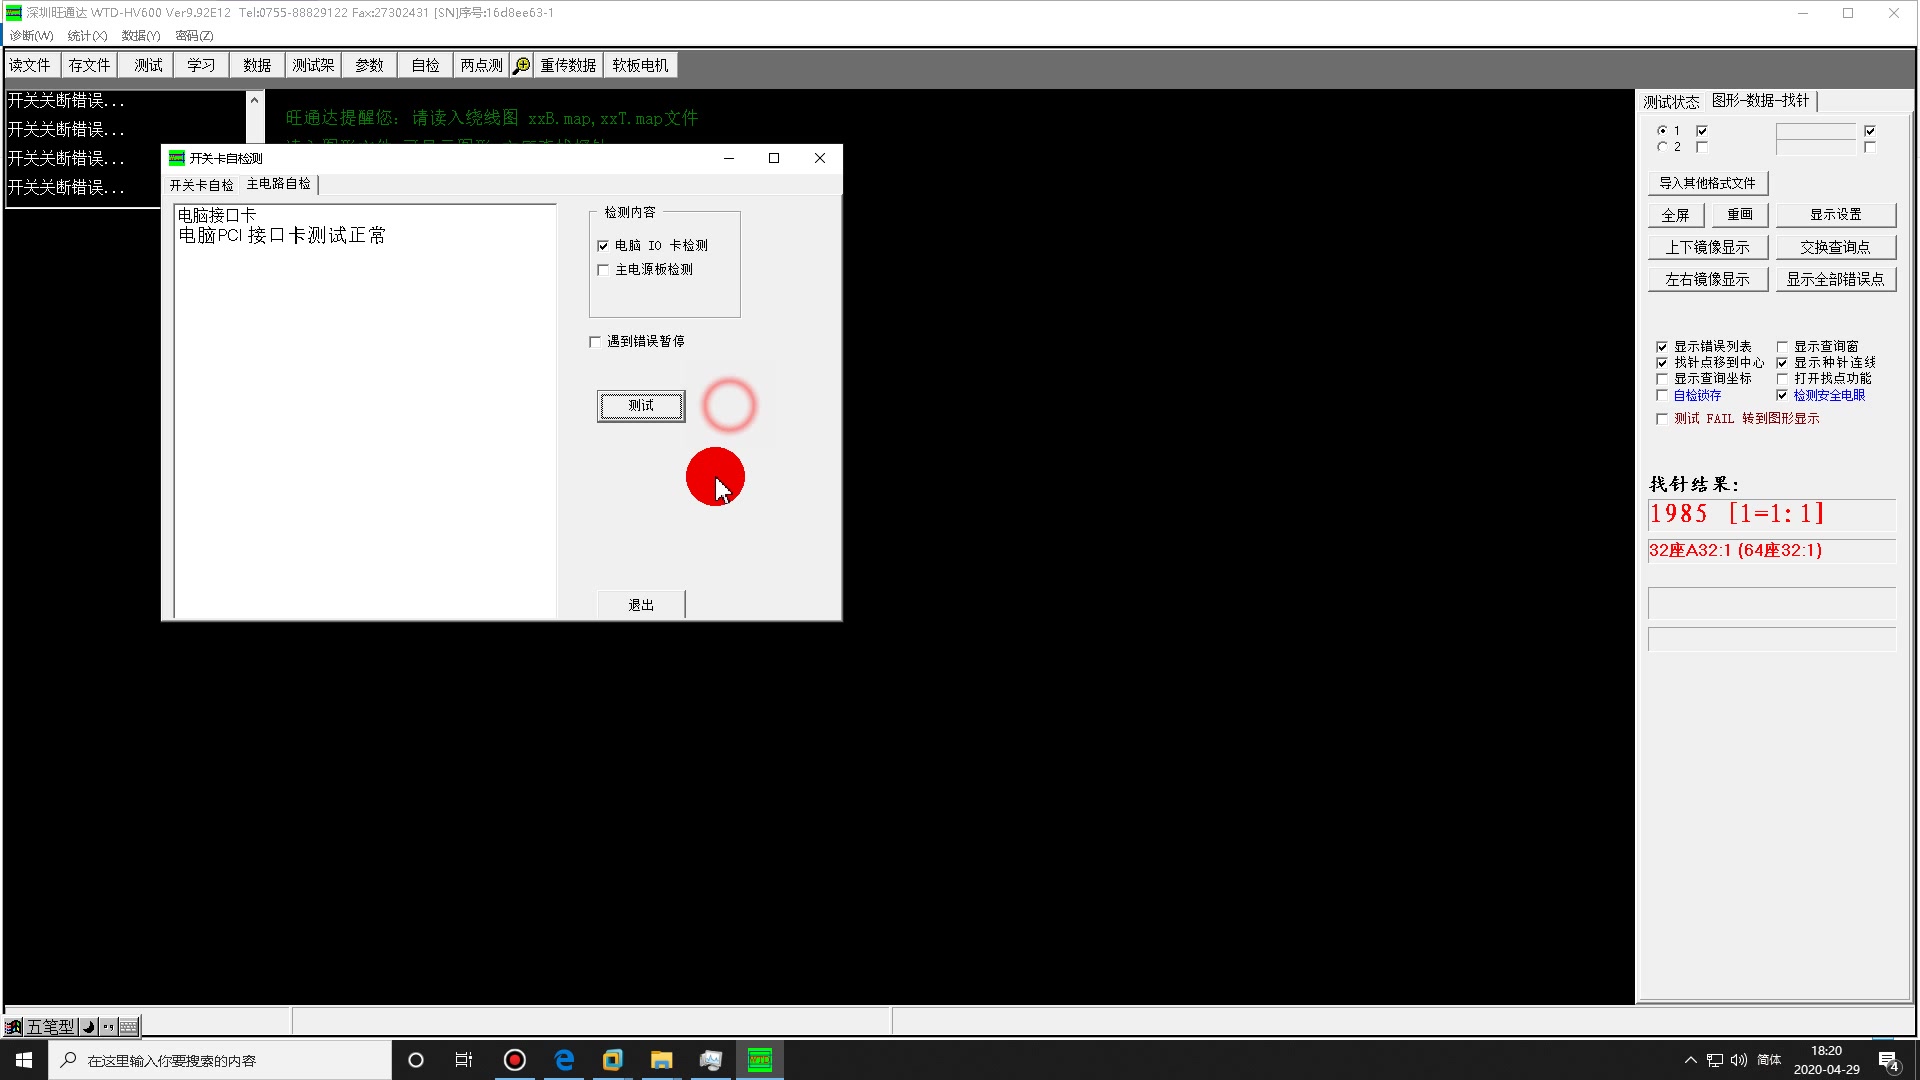Viewport: 1920px width, 1080px height.
Task: Open the 读文件 toolbar button
Action: pyautogui.click(x=30, y=65)
